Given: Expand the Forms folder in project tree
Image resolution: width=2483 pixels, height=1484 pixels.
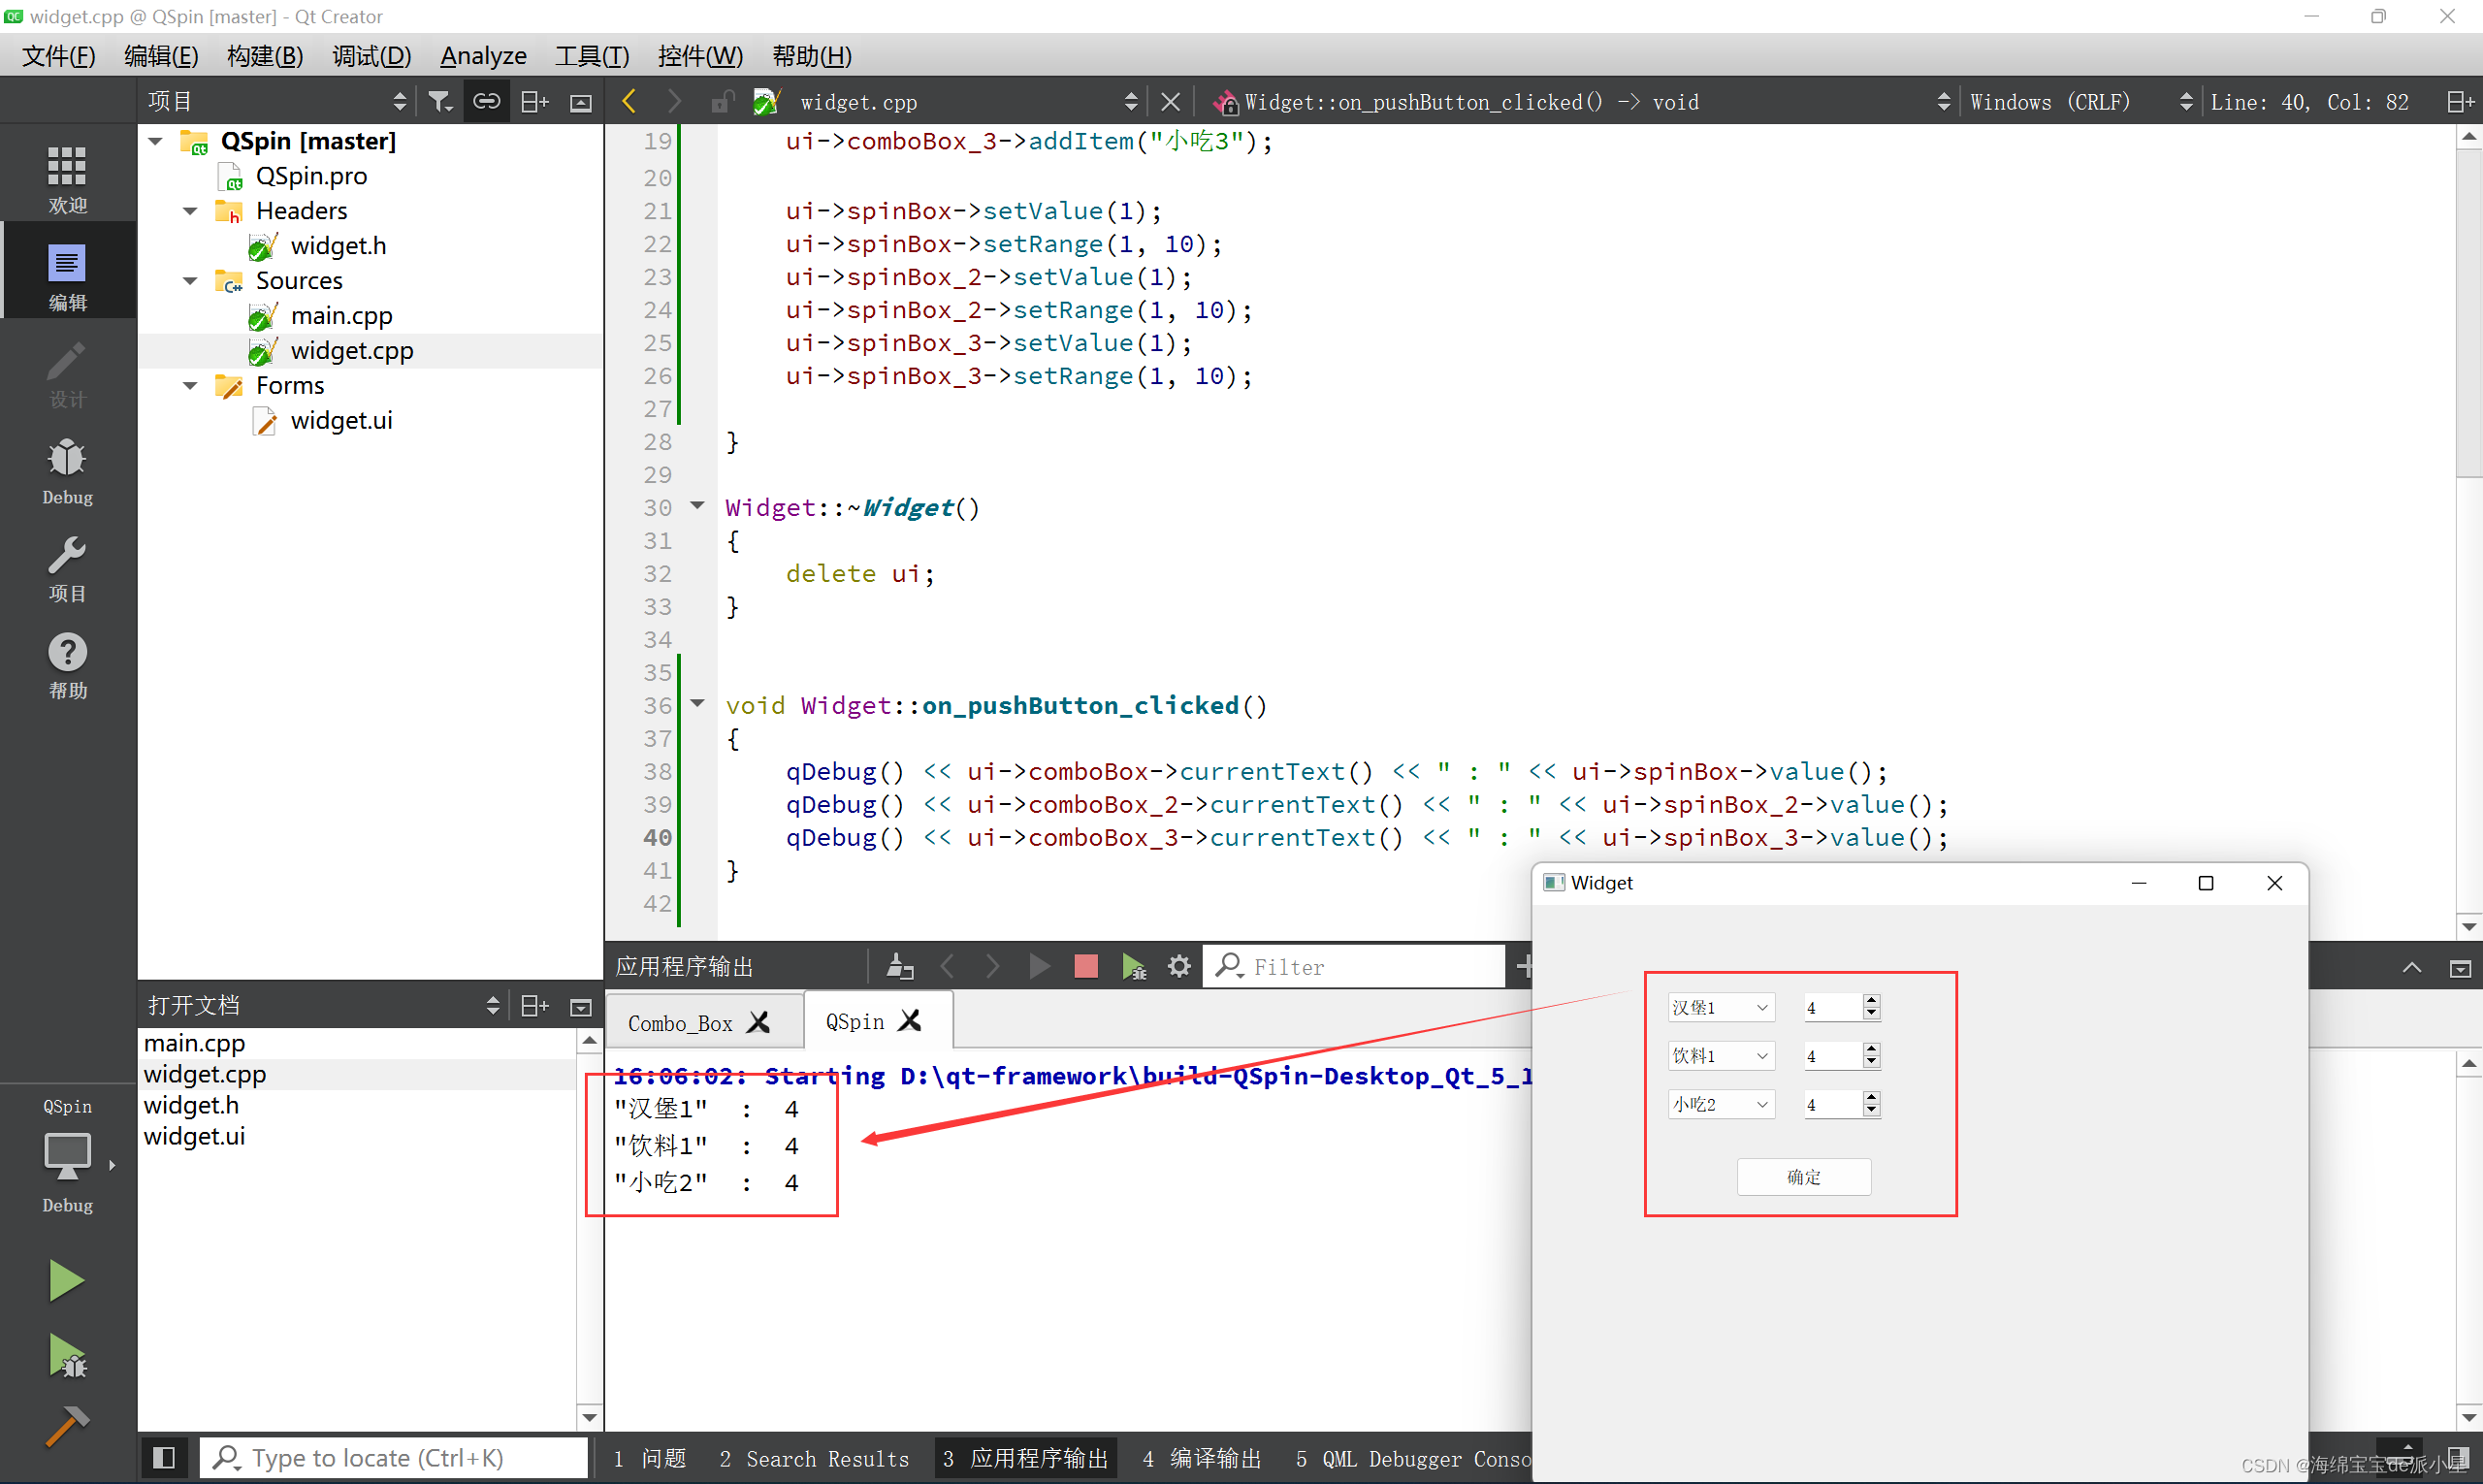Looking at the screenshot, I should 189,385.
